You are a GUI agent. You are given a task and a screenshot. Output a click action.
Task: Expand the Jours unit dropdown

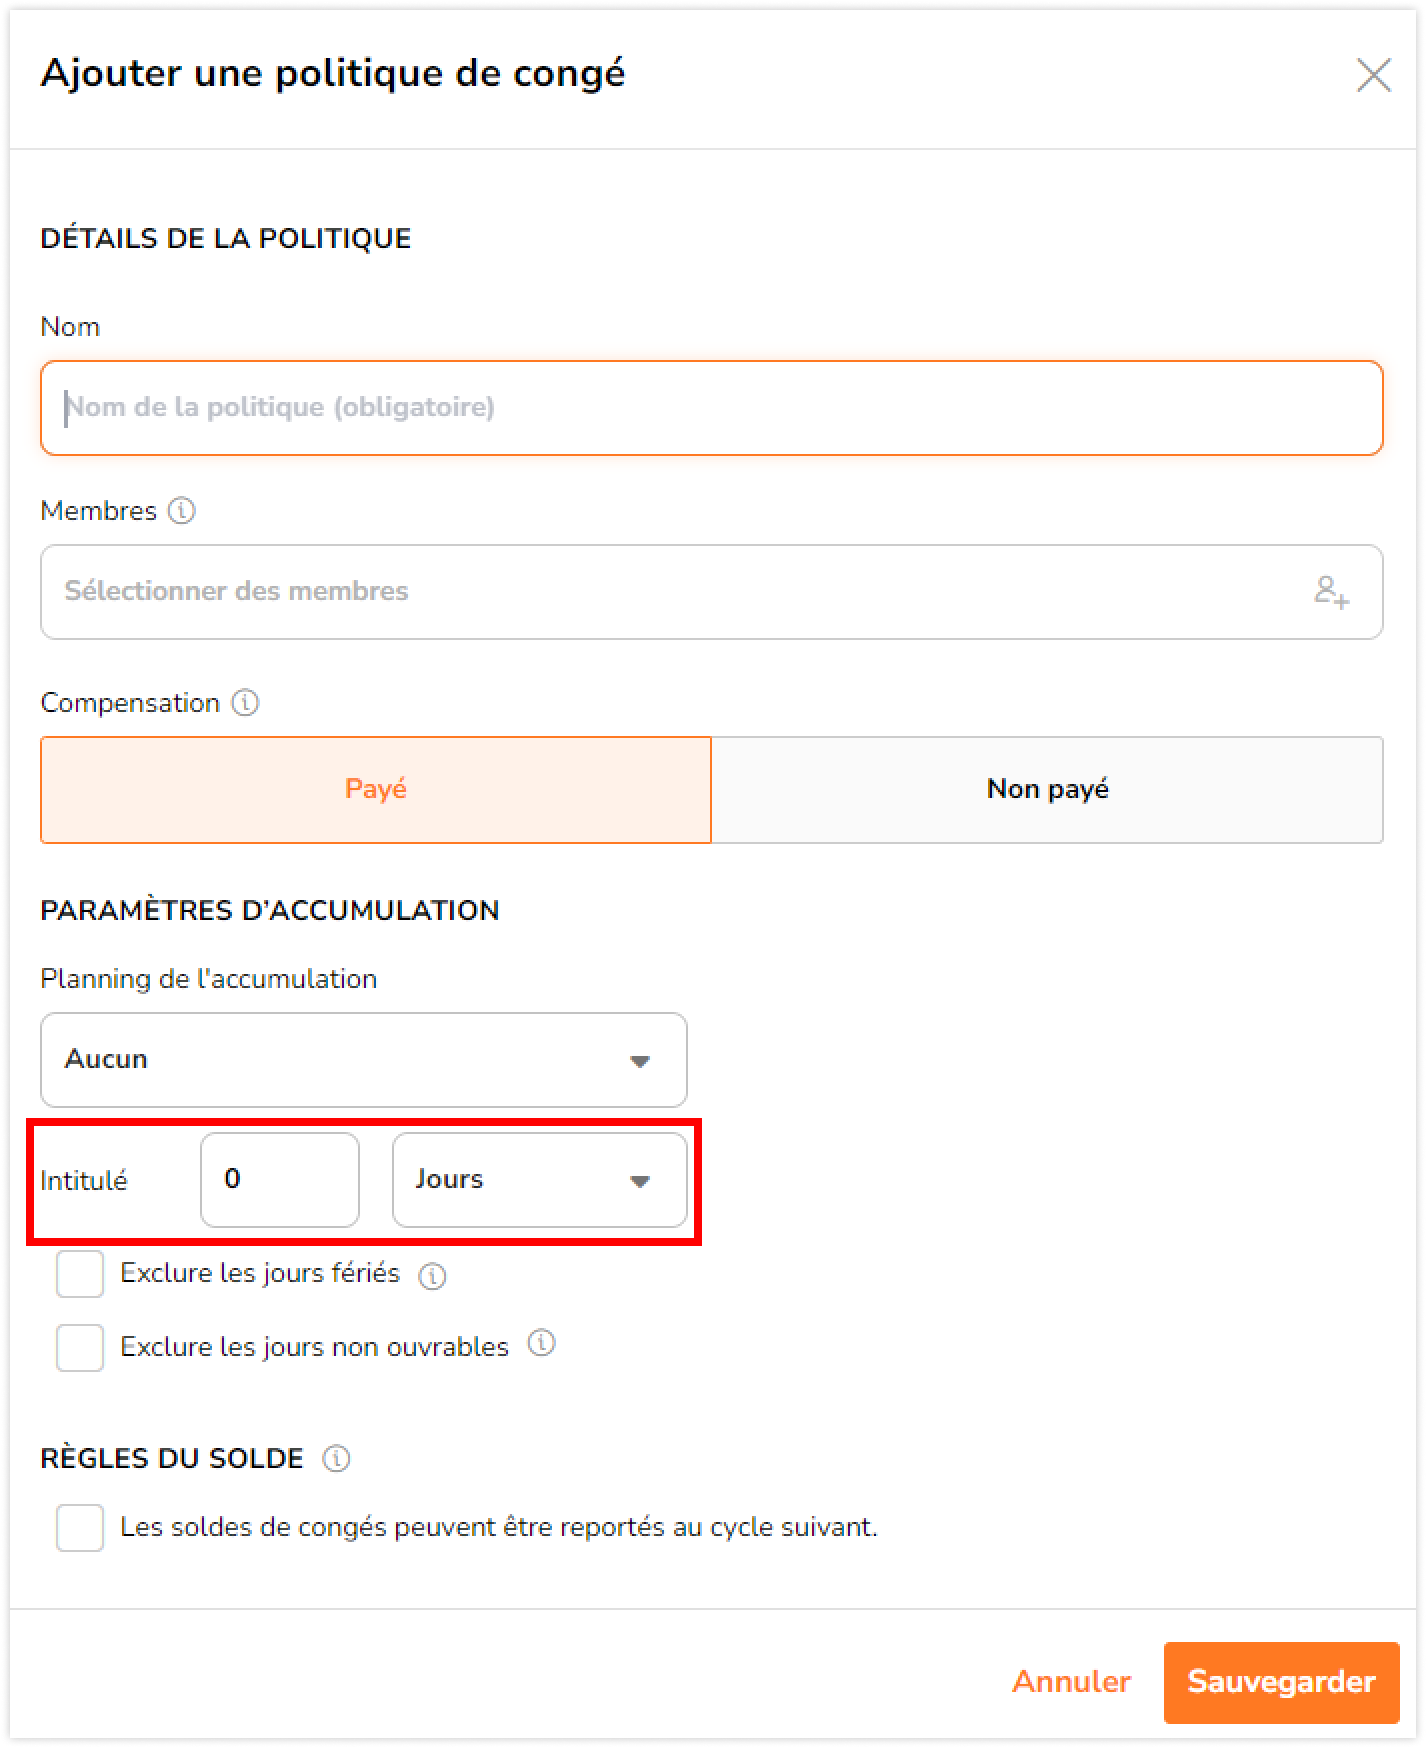(x=540, y=1180)
